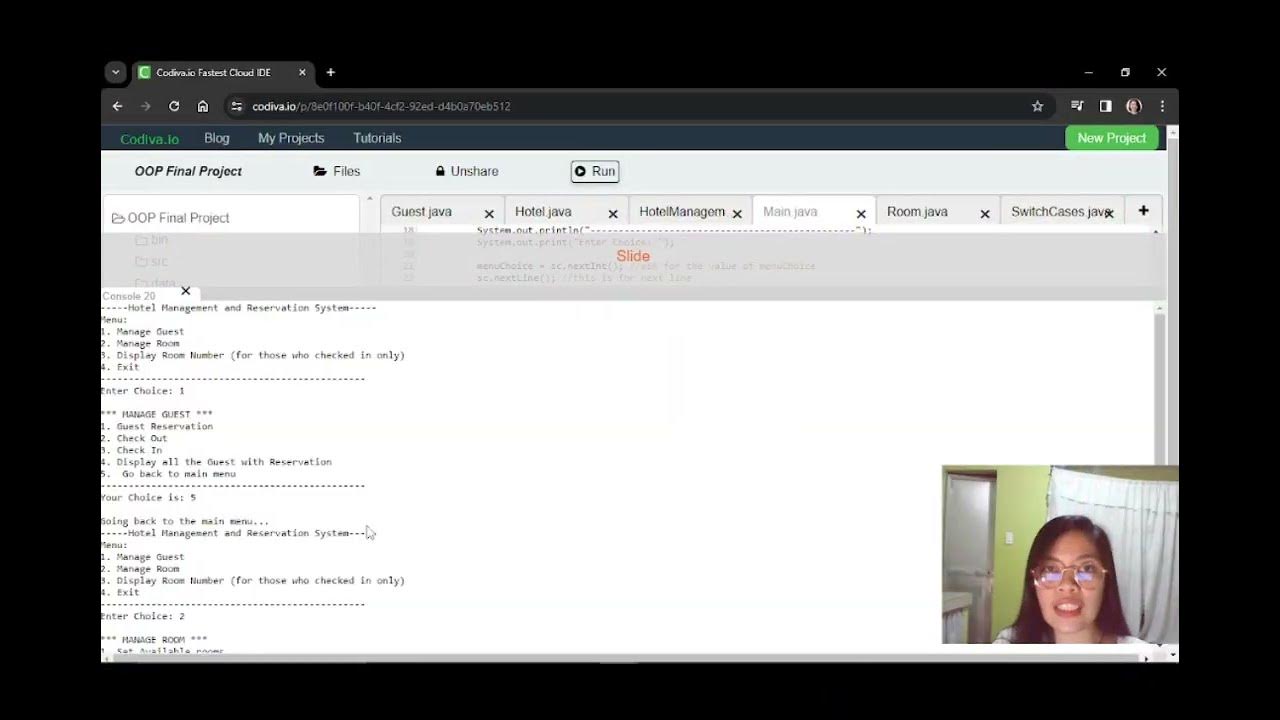
Task: Click '4. Display all the Guest with Reservation' line
Action: (x=216, y=462)
